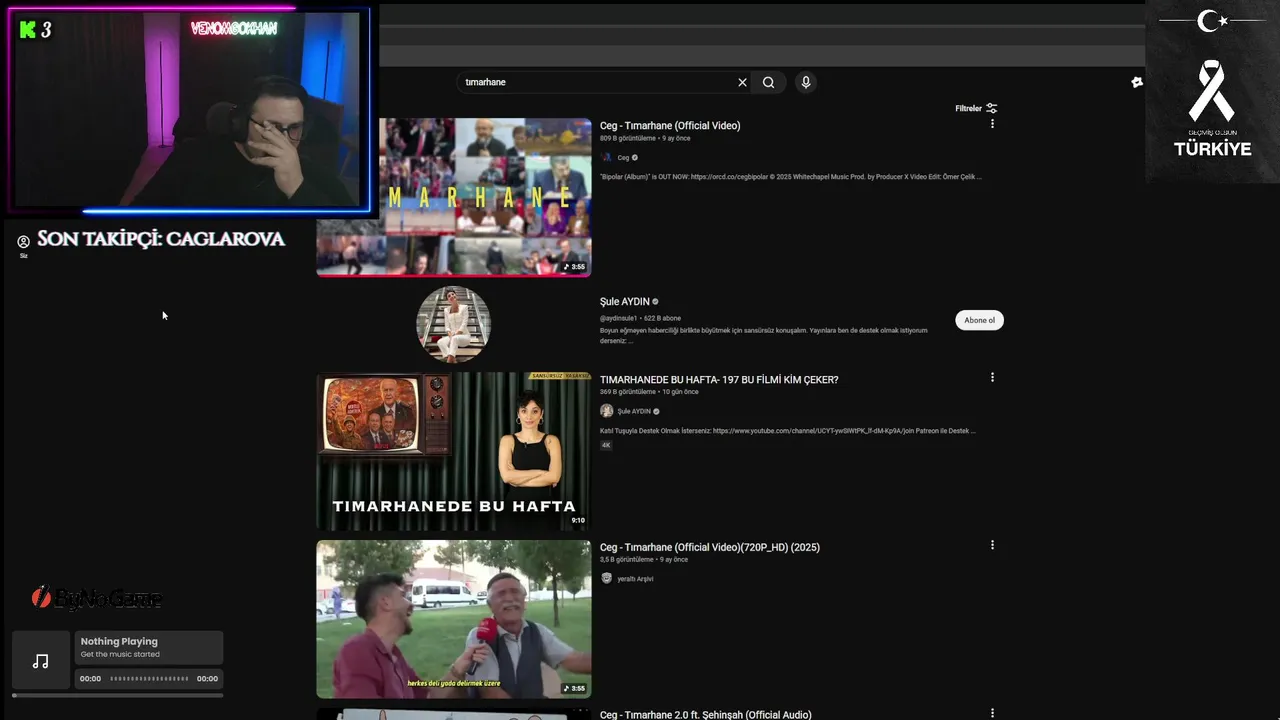Click the magnifier search button

768,82
